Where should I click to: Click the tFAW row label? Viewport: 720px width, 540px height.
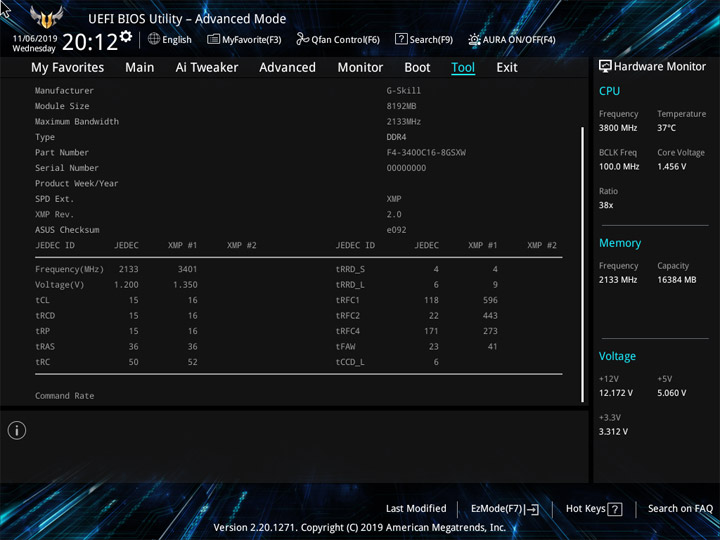(346, 346)
